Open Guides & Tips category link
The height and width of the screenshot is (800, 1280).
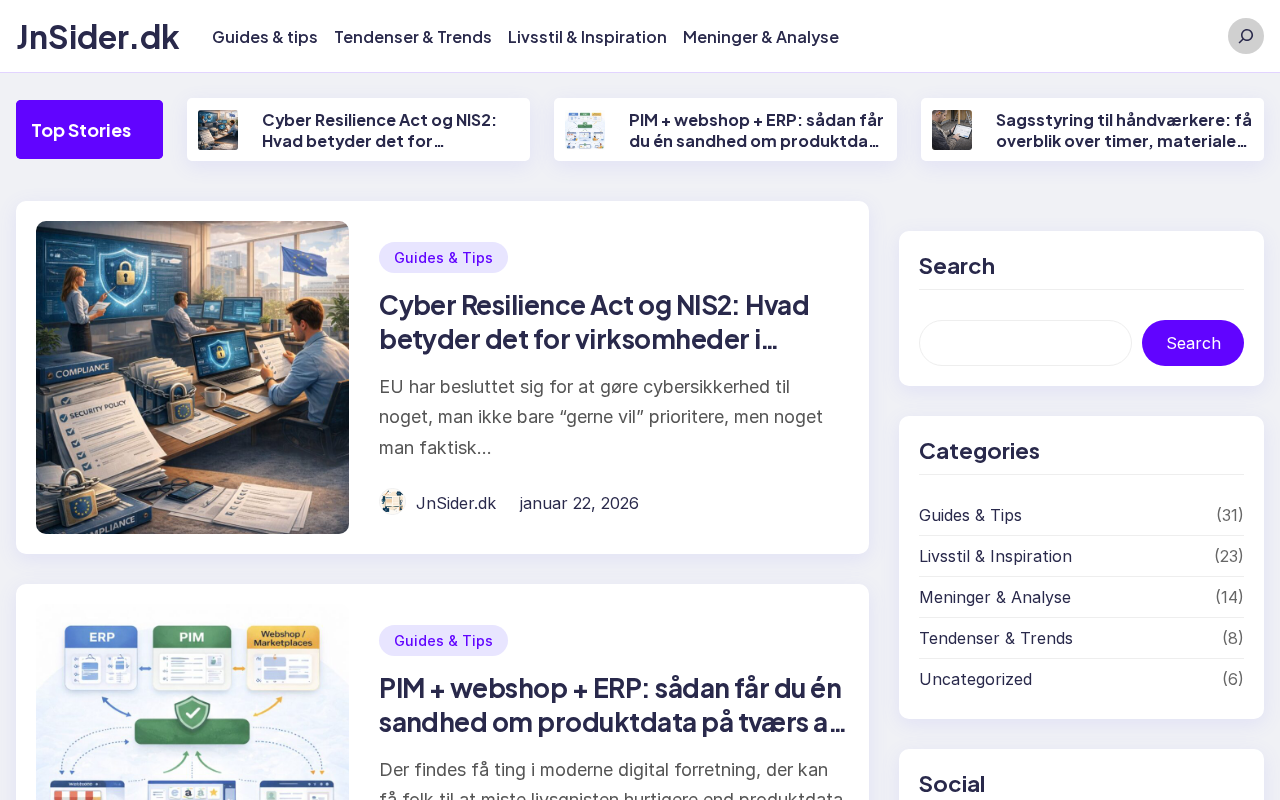970,515
